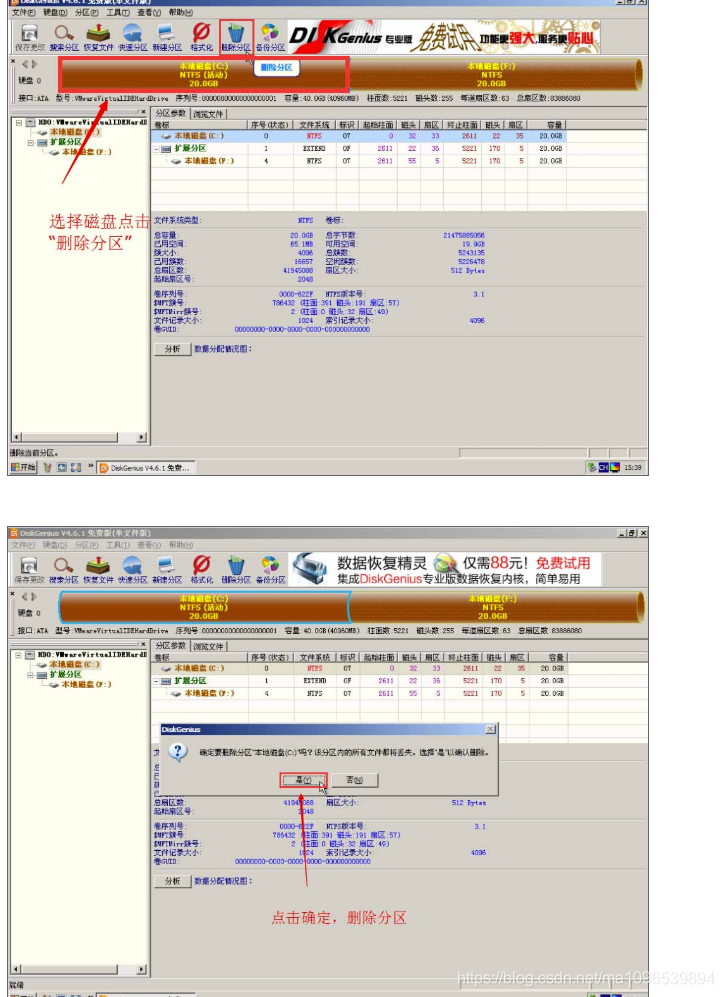Image resolution: width=724 pixels, height=997 pixels.
Task: Click 格式化 red icon in upper screenshot
Action: coord(201,32)
